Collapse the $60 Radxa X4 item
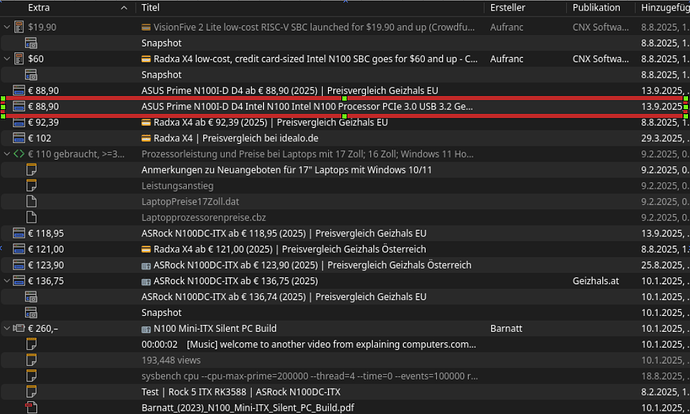 click(x=8, y=59)
